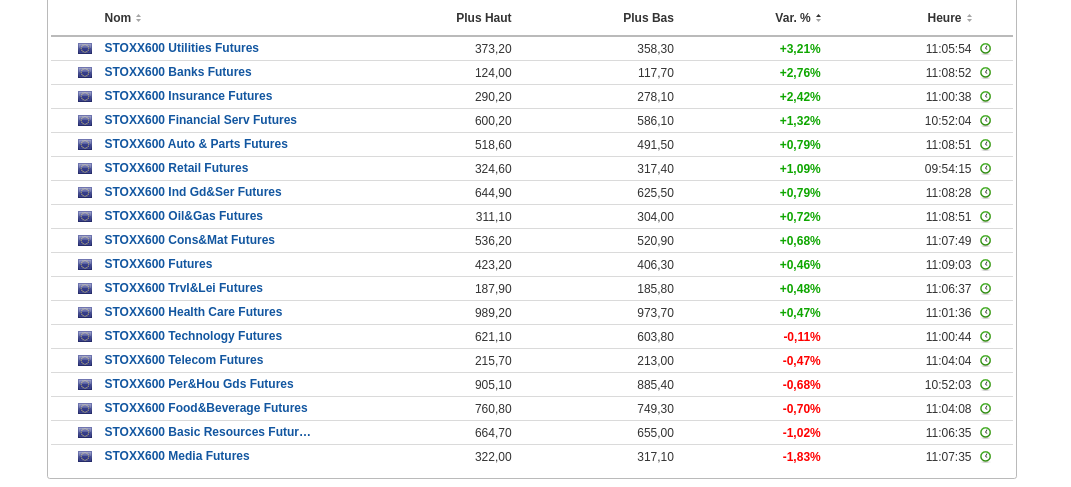Viewport: 1071px width, 487px height.
Task: Click the clock icon in the Retail Futures row
Action: [985, 169]
